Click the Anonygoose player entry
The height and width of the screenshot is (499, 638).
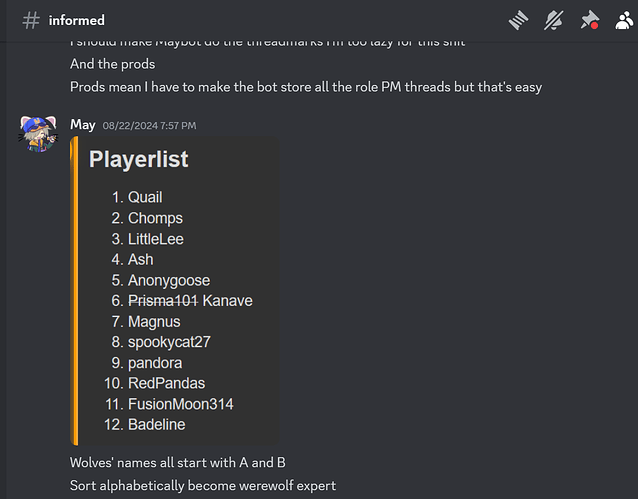point(169,280)
